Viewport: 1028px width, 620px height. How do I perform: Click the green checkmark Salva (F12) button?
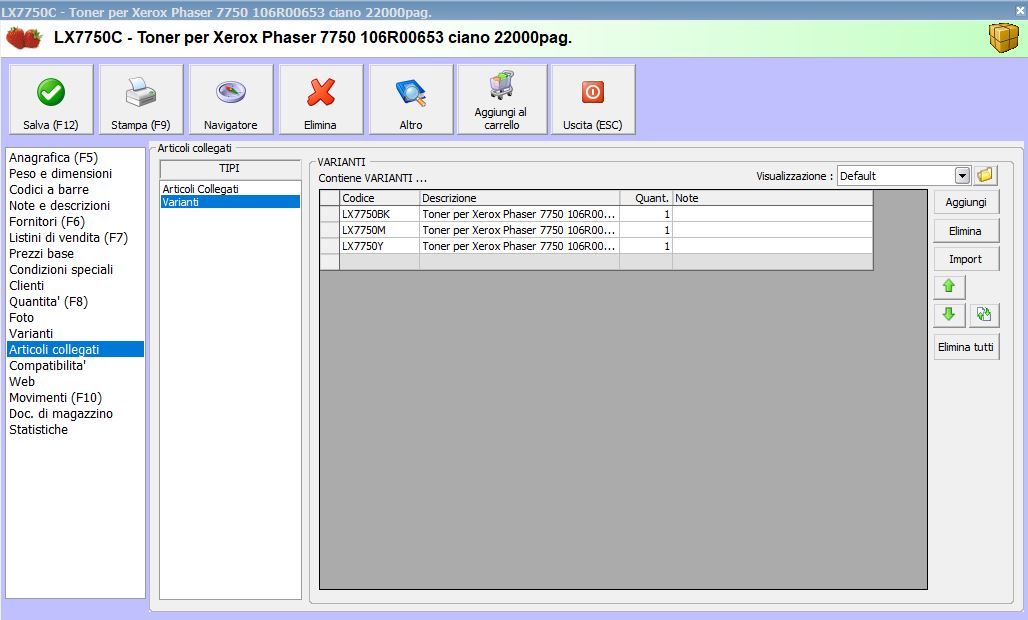point(51,100)
